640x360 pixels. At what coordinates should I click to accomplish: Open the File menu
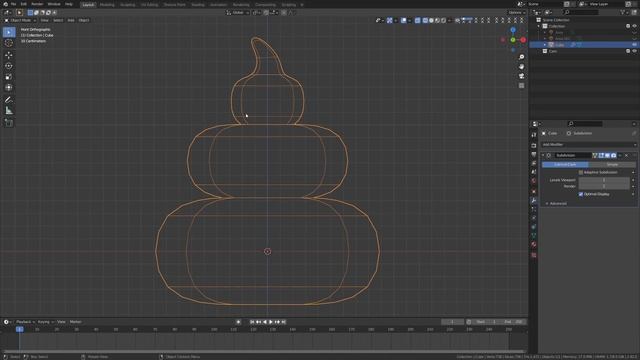coord(13,4)
